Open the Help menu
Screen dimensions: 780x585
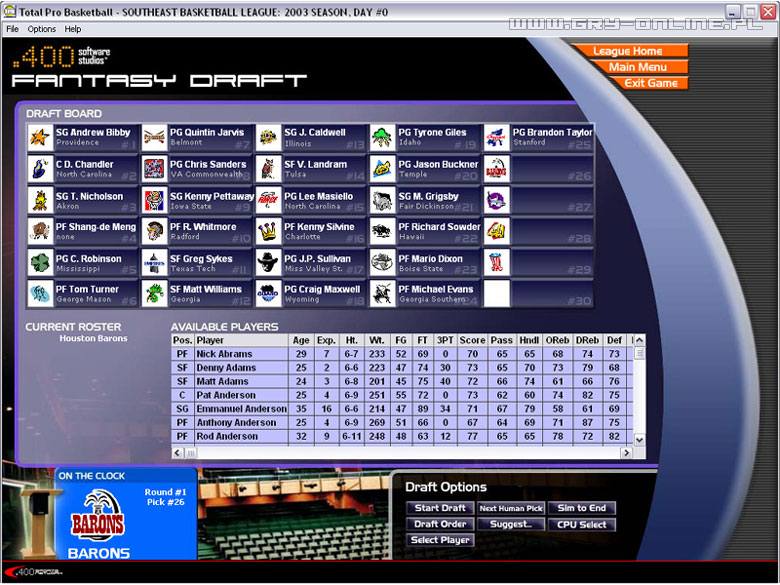click(73, 29)
